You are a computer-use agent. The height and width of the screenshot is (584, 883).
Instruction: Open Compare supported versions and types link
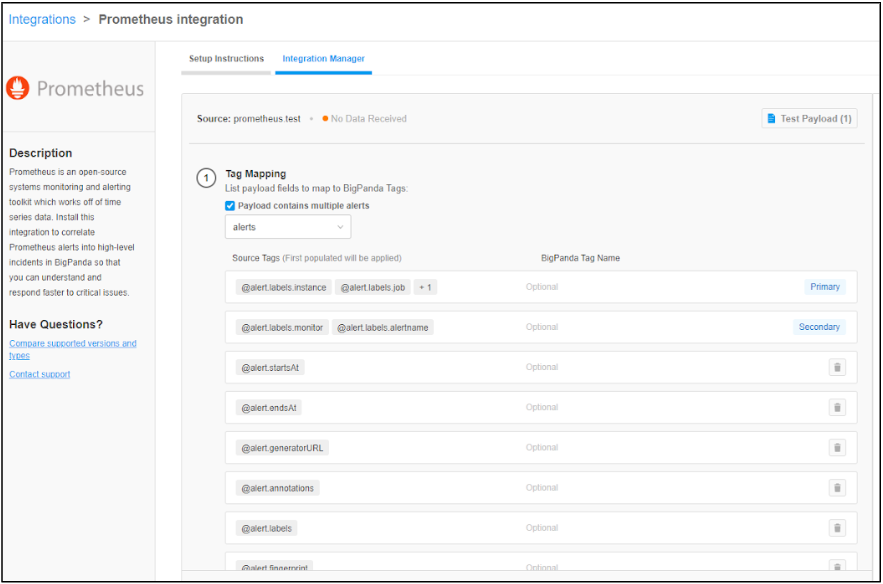73,349
